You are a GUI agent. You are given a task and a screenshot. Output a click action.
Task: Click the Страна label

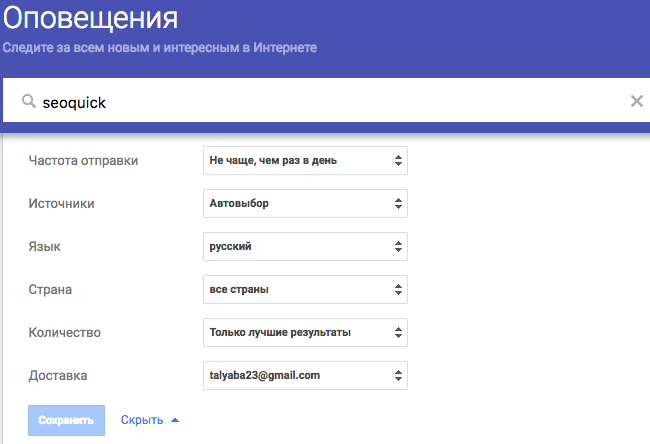[x=50, y=289]
